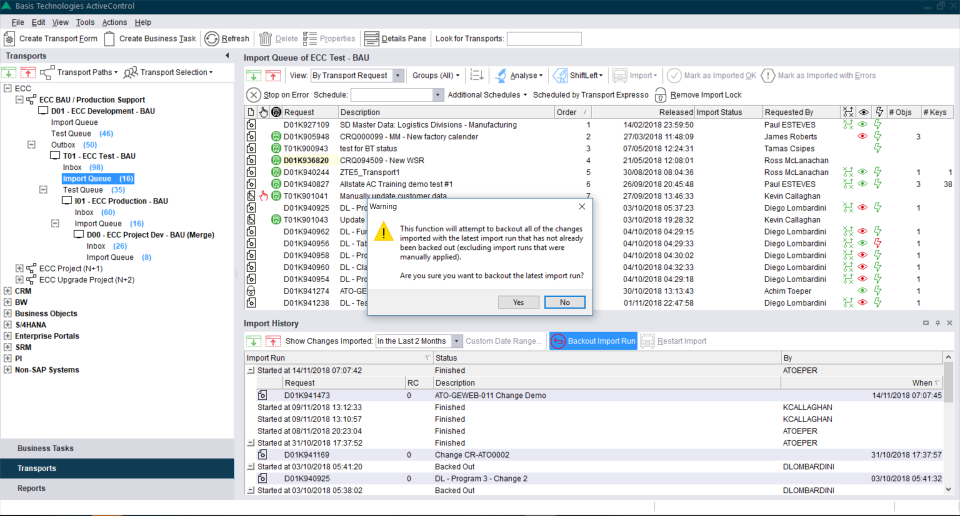This screenshot has height=516, width=960.
Task: Click the eye column header icon
Action: coord(863,112)
